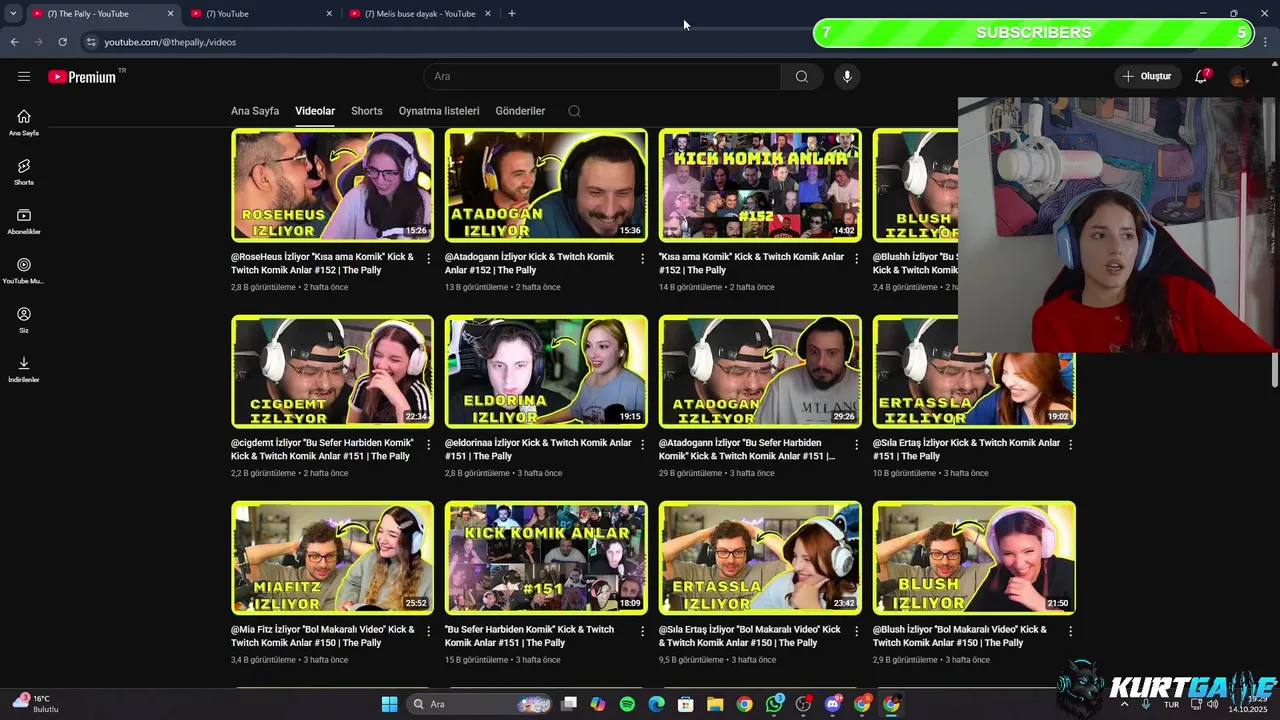The height and width of the screenshot is (720, 1280).
Task: Open Sıla Ertaş Bol Makaralı #150 title
Action: pyautogui.click(x=750, y=636)
